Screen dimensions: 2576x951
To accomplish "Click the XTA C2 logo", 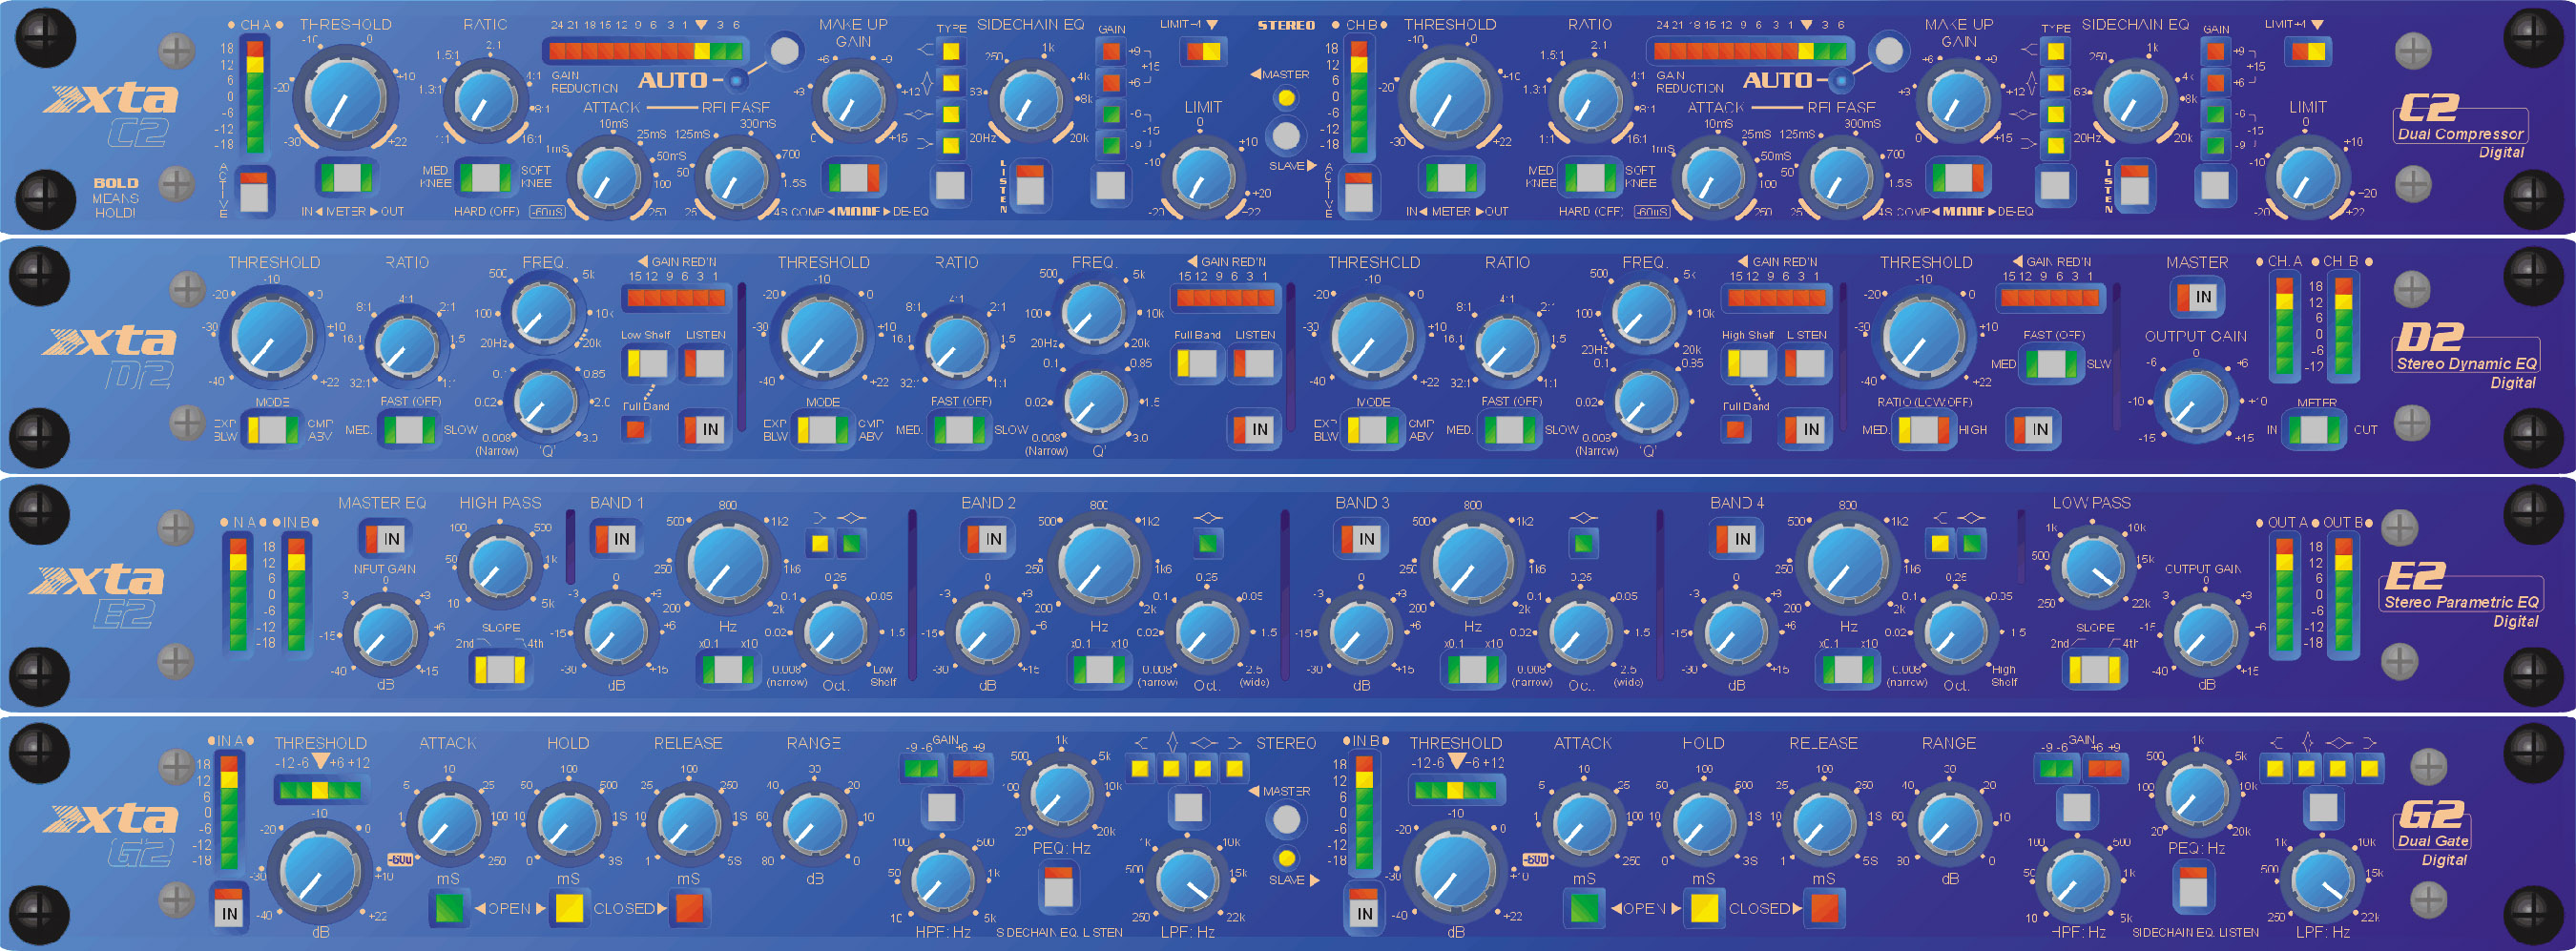I will [112, 114].
